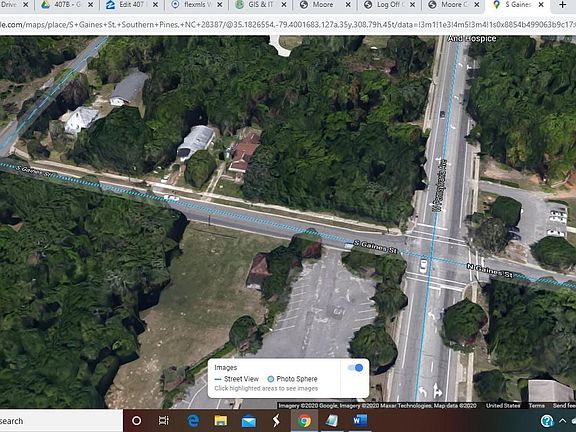
Task: Click the 'Send feedback' footer link
Action: 564,406
